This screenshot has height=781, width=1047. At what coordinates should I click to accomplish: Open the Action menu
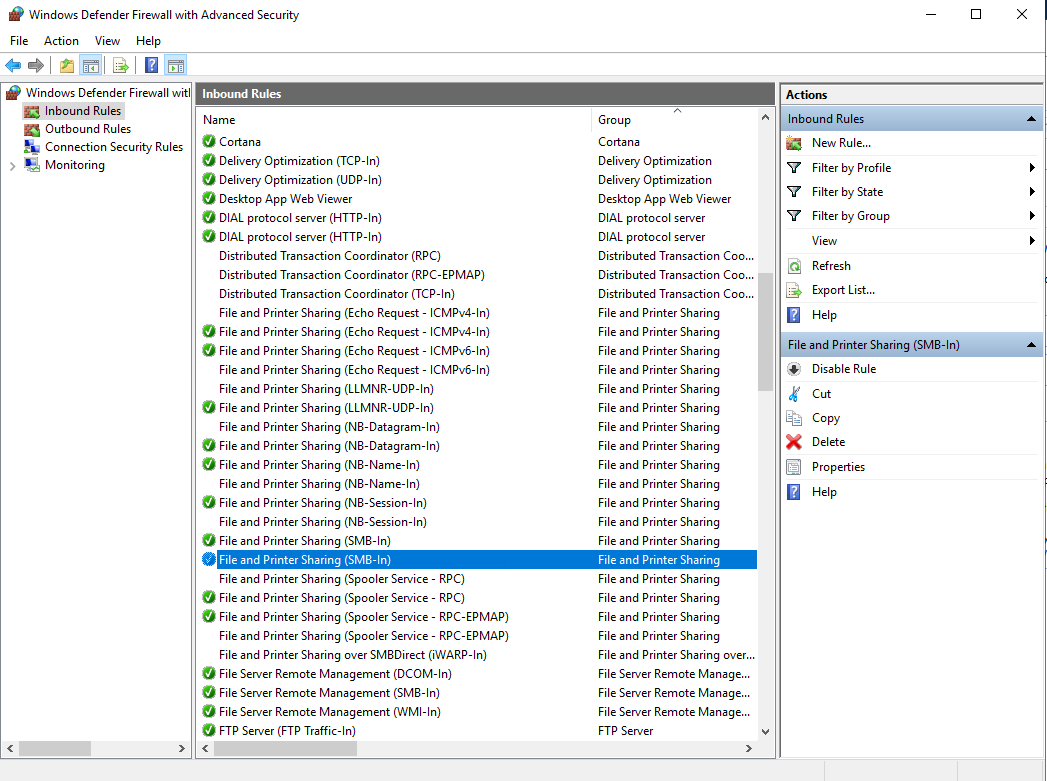(61, 41)
